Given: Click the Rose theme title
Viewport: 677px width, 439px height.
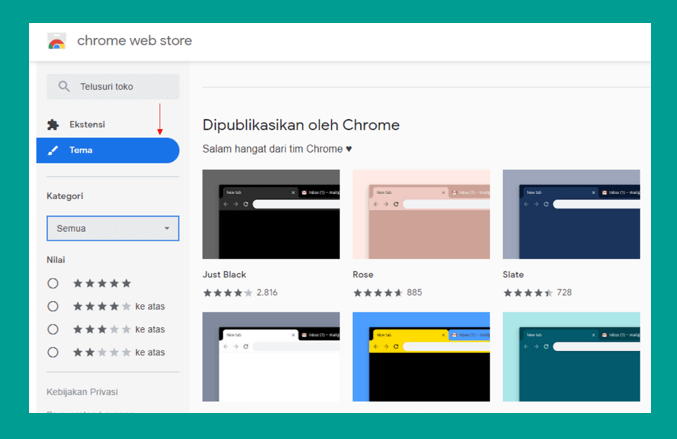Looking at the screenshot, I should [x=363, y=275].
